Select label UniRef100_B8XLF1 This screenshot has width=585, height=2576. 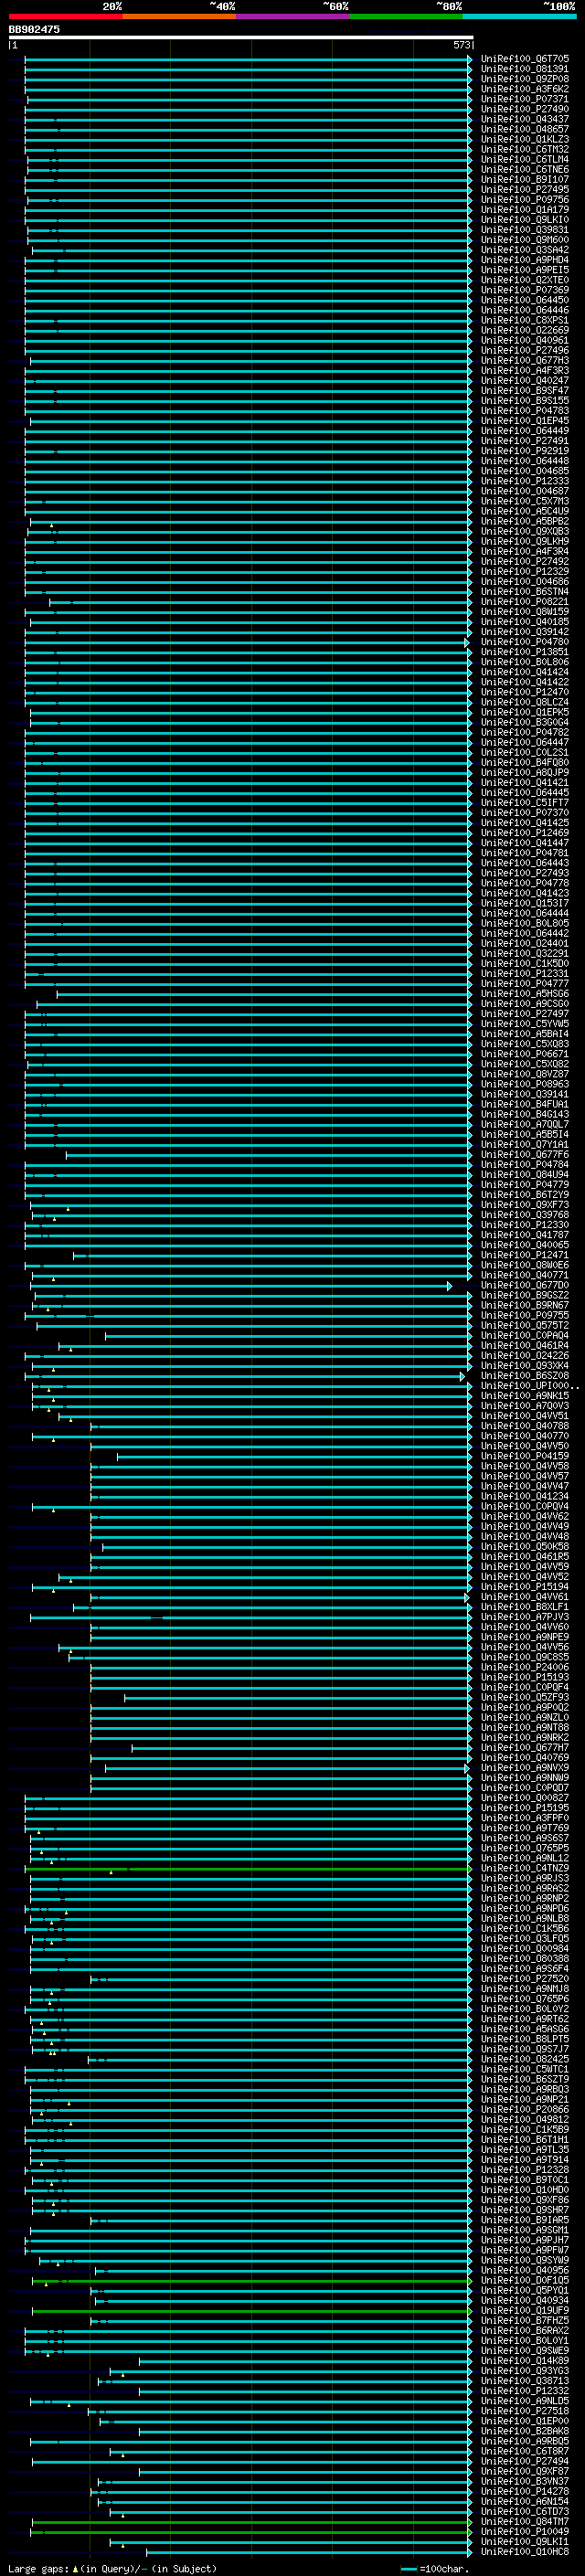(x=525, y=1606)
